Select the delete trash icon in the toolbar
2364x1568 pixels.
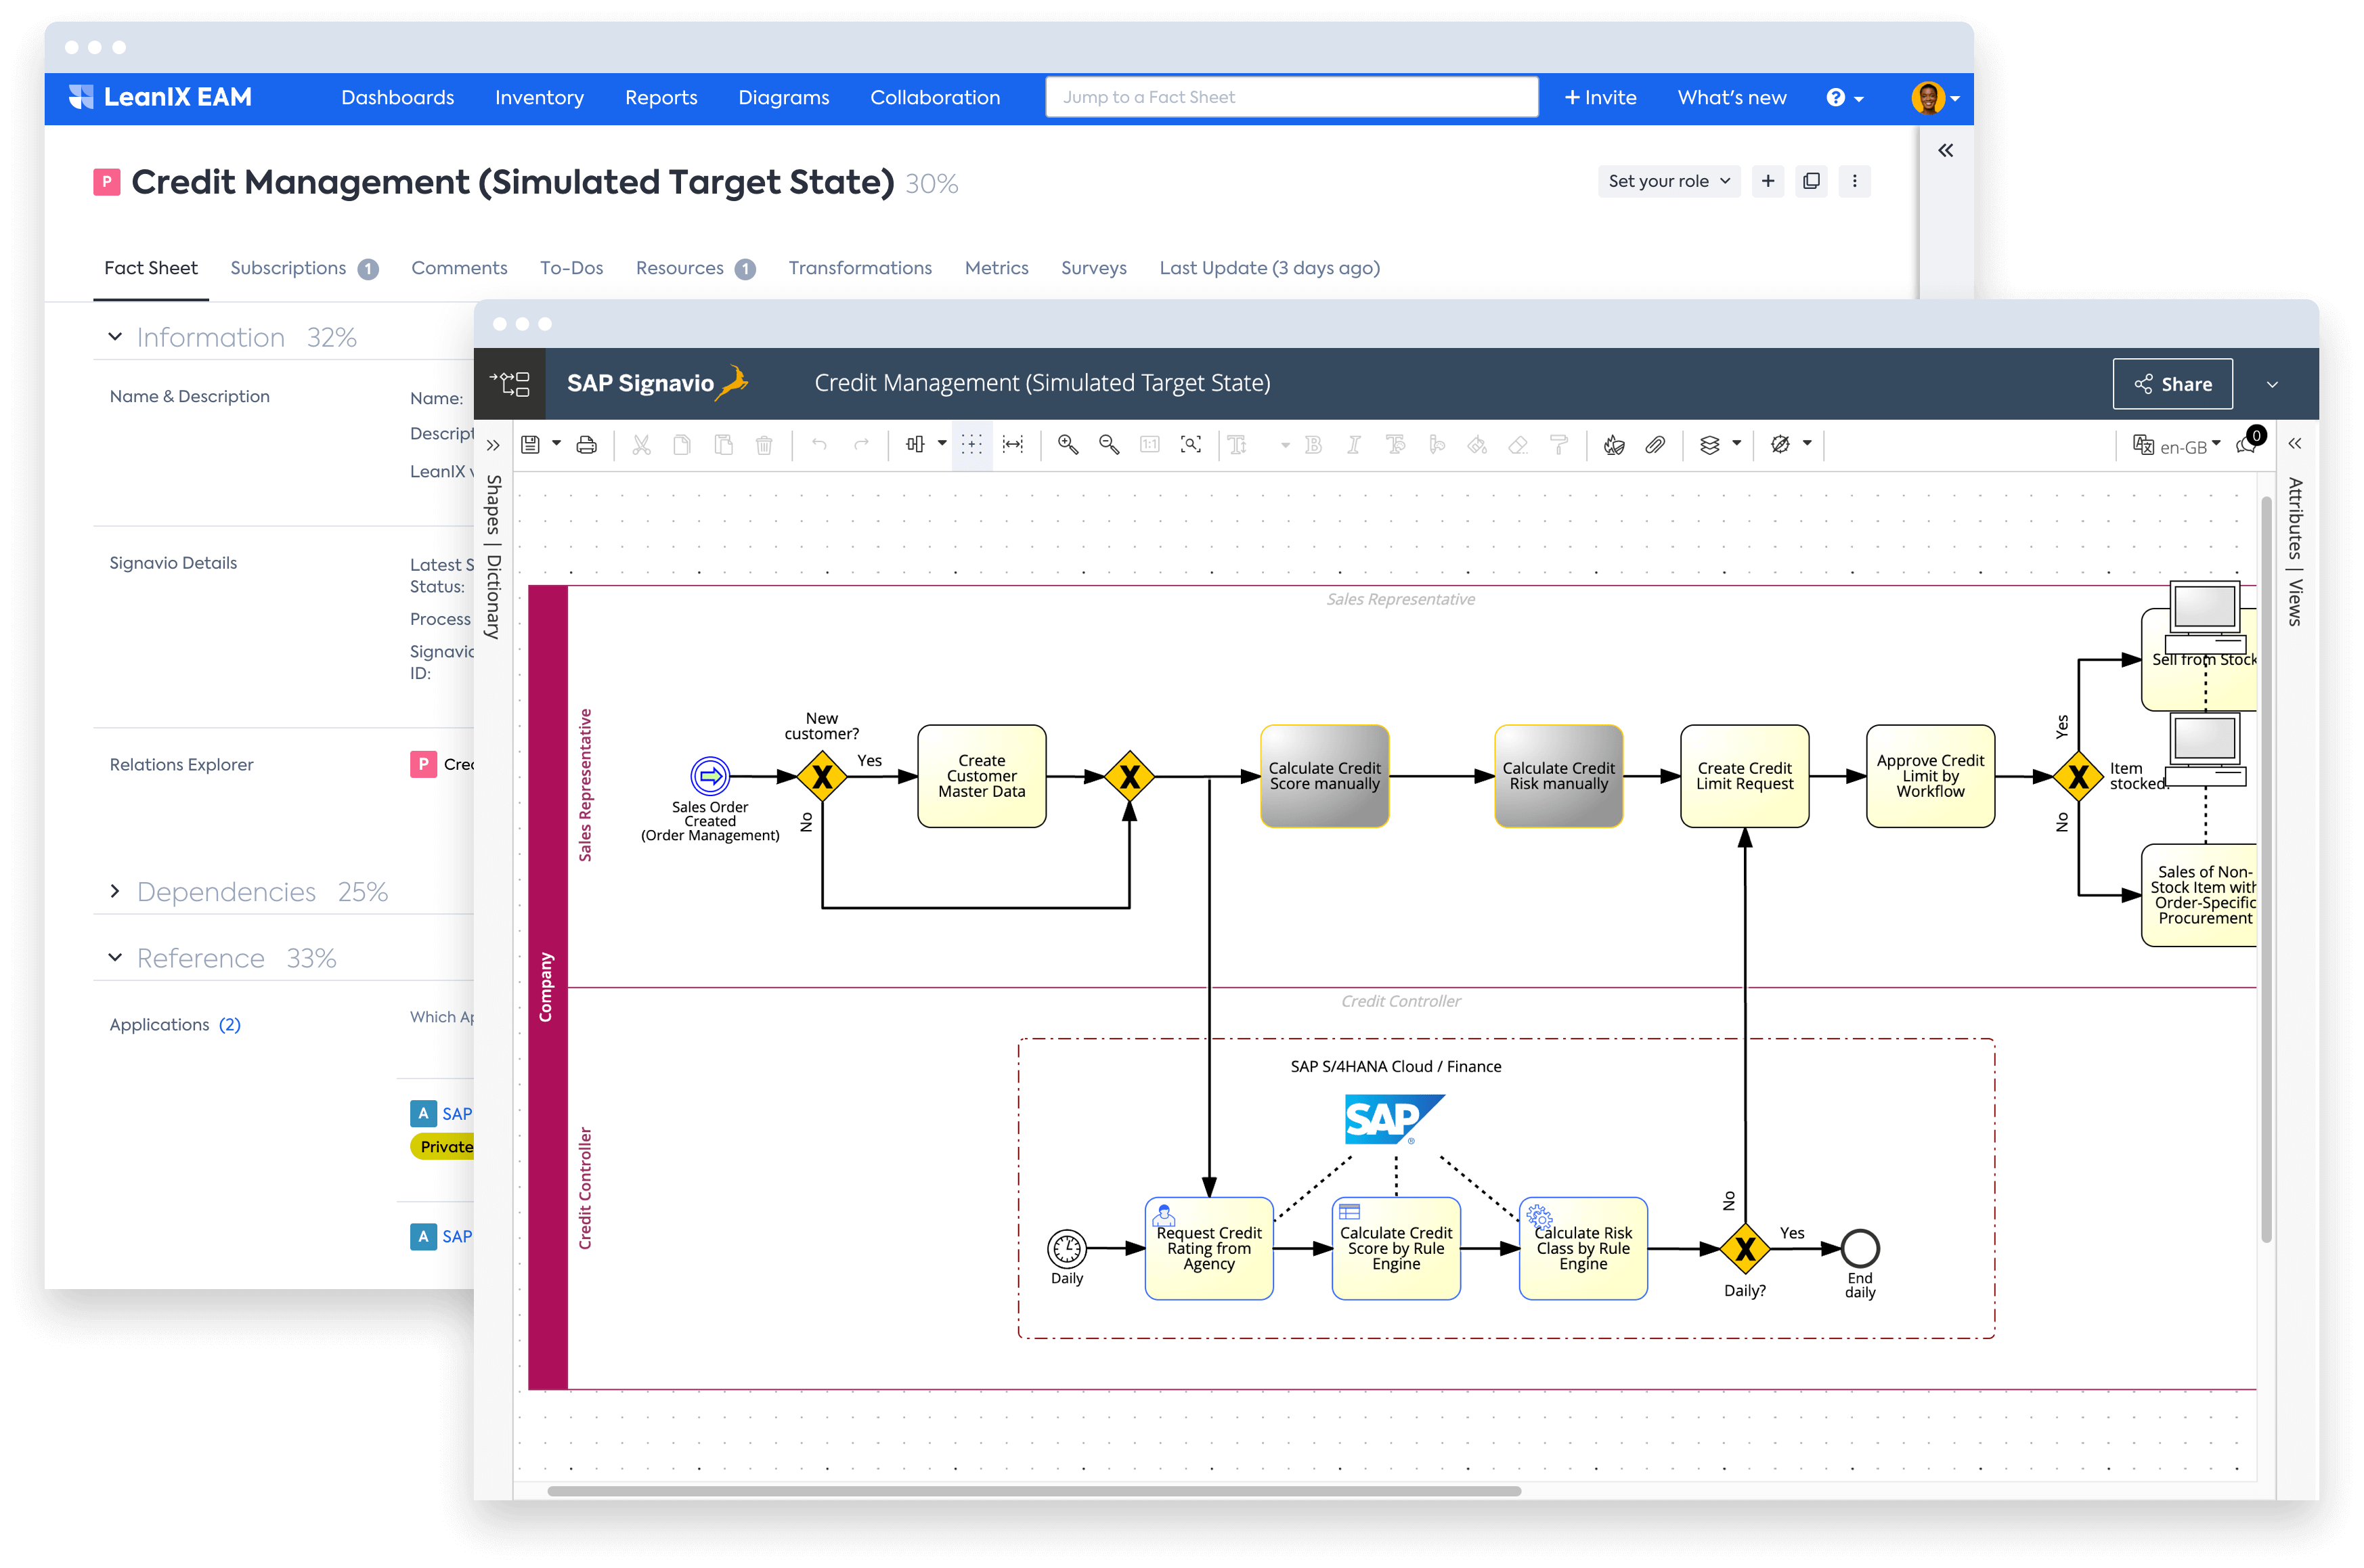pyautogui.click(x=764, y=445)
